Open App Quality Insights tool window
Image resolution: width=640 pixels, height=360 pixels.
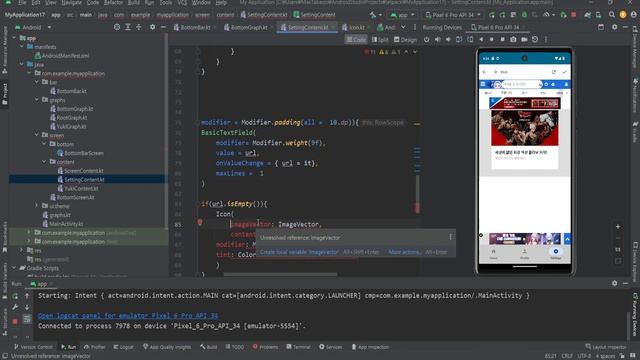tap(167, 347)
